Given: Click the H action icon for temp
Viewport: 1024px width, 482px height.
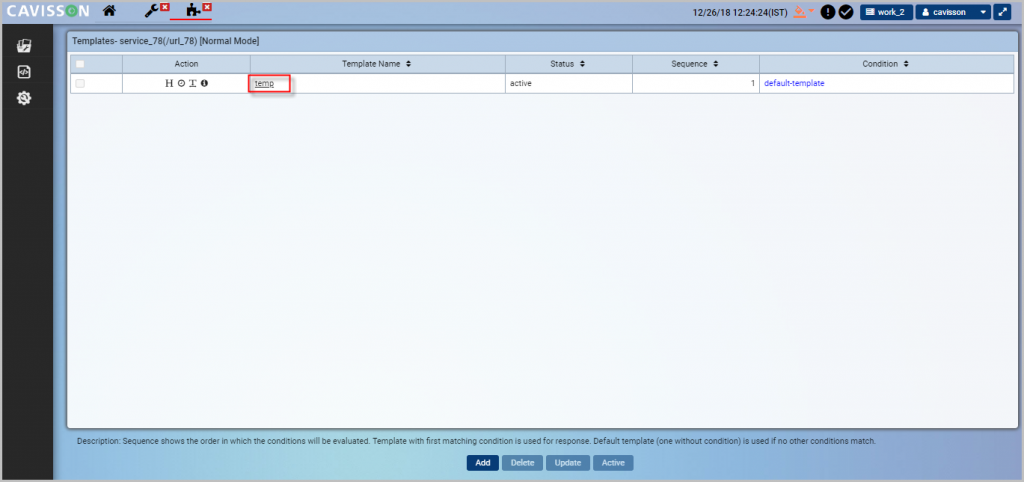Looking at the screenshot, I should tap(169, 84).
